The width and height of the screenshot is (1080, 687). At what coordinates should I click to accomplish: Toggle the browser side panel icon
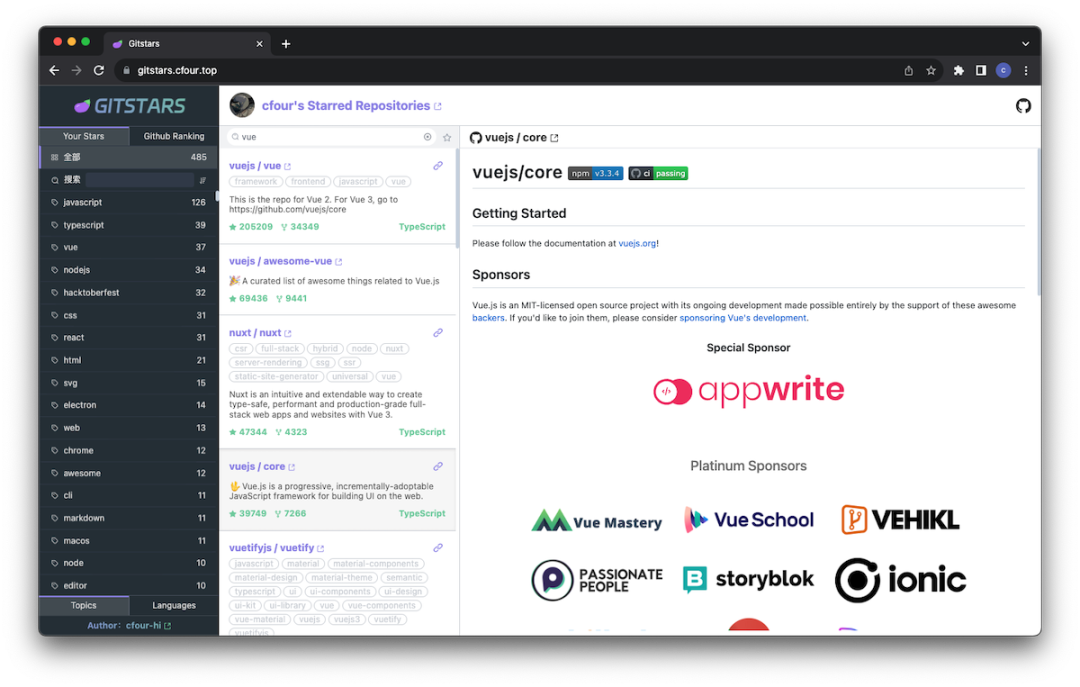[981, 70]
